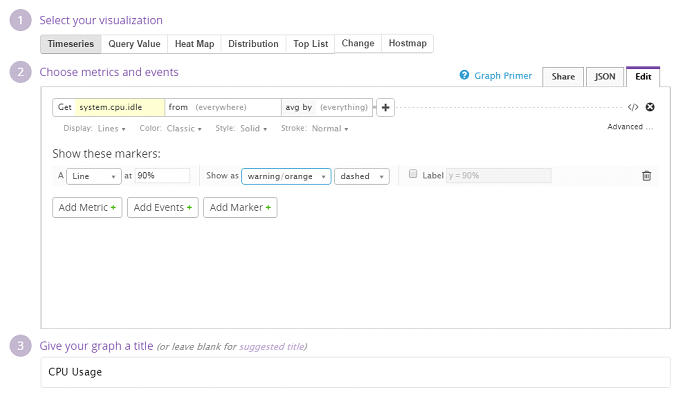Image resolution: width=689 pixels, height=394 pixels.
Task: Click the marker value field 90%
Action: 162,176
